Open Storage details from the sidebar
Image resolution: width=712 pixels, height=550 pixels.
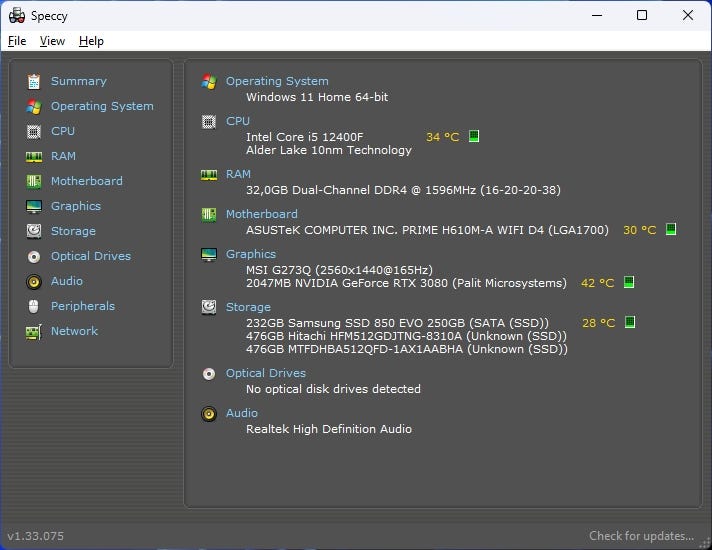(73, 231)
